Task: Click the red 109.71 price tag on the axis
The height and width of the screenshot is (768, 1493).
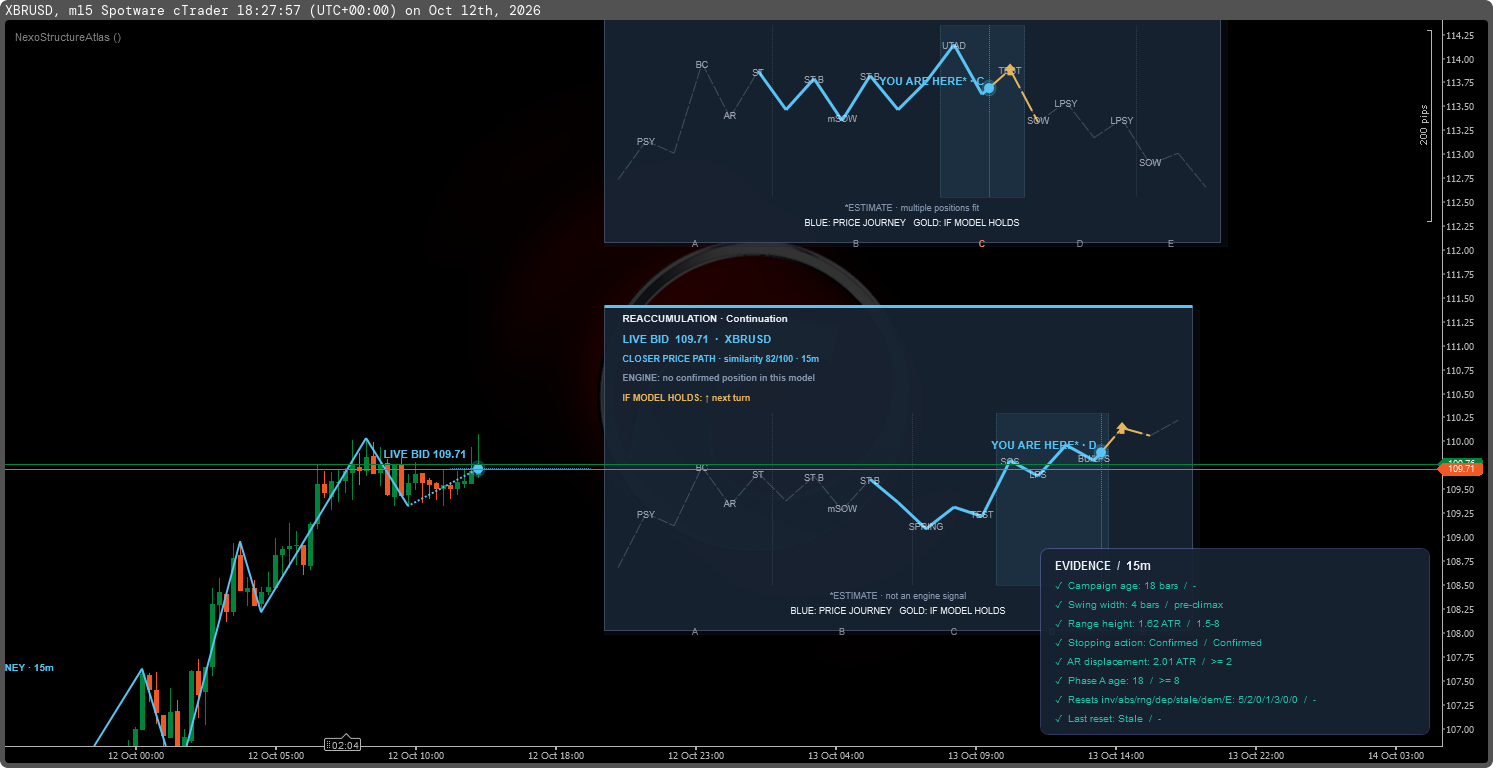Action: point(1463,468)
